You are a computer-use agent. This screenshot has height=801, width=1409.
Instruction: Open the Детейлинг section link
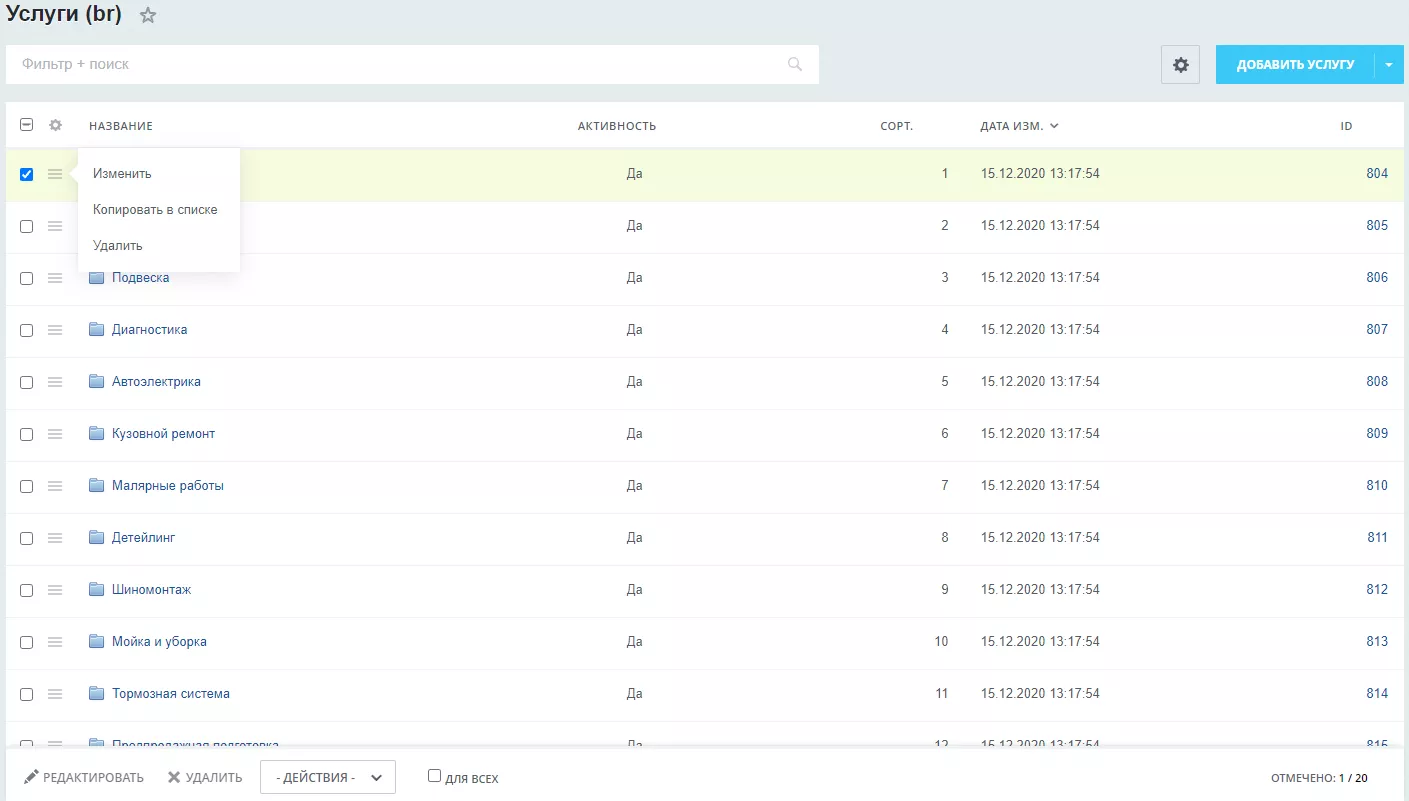(143, 538)
